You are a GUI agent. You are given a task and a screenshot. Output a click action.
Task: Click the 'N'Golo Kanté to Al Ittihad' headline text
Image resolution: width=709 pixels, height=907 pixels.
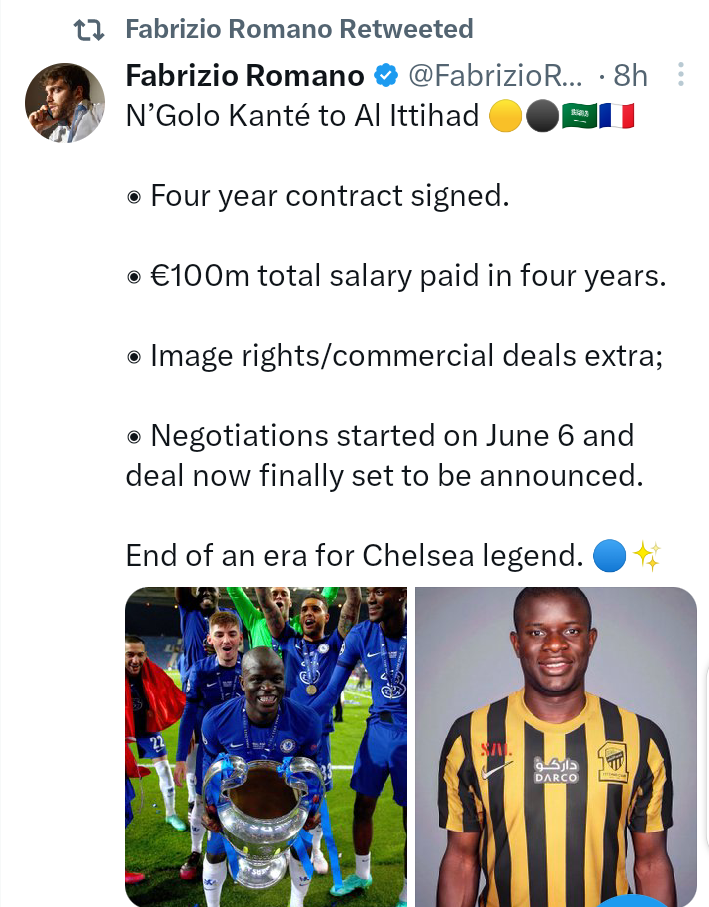[x=303, y=117]
